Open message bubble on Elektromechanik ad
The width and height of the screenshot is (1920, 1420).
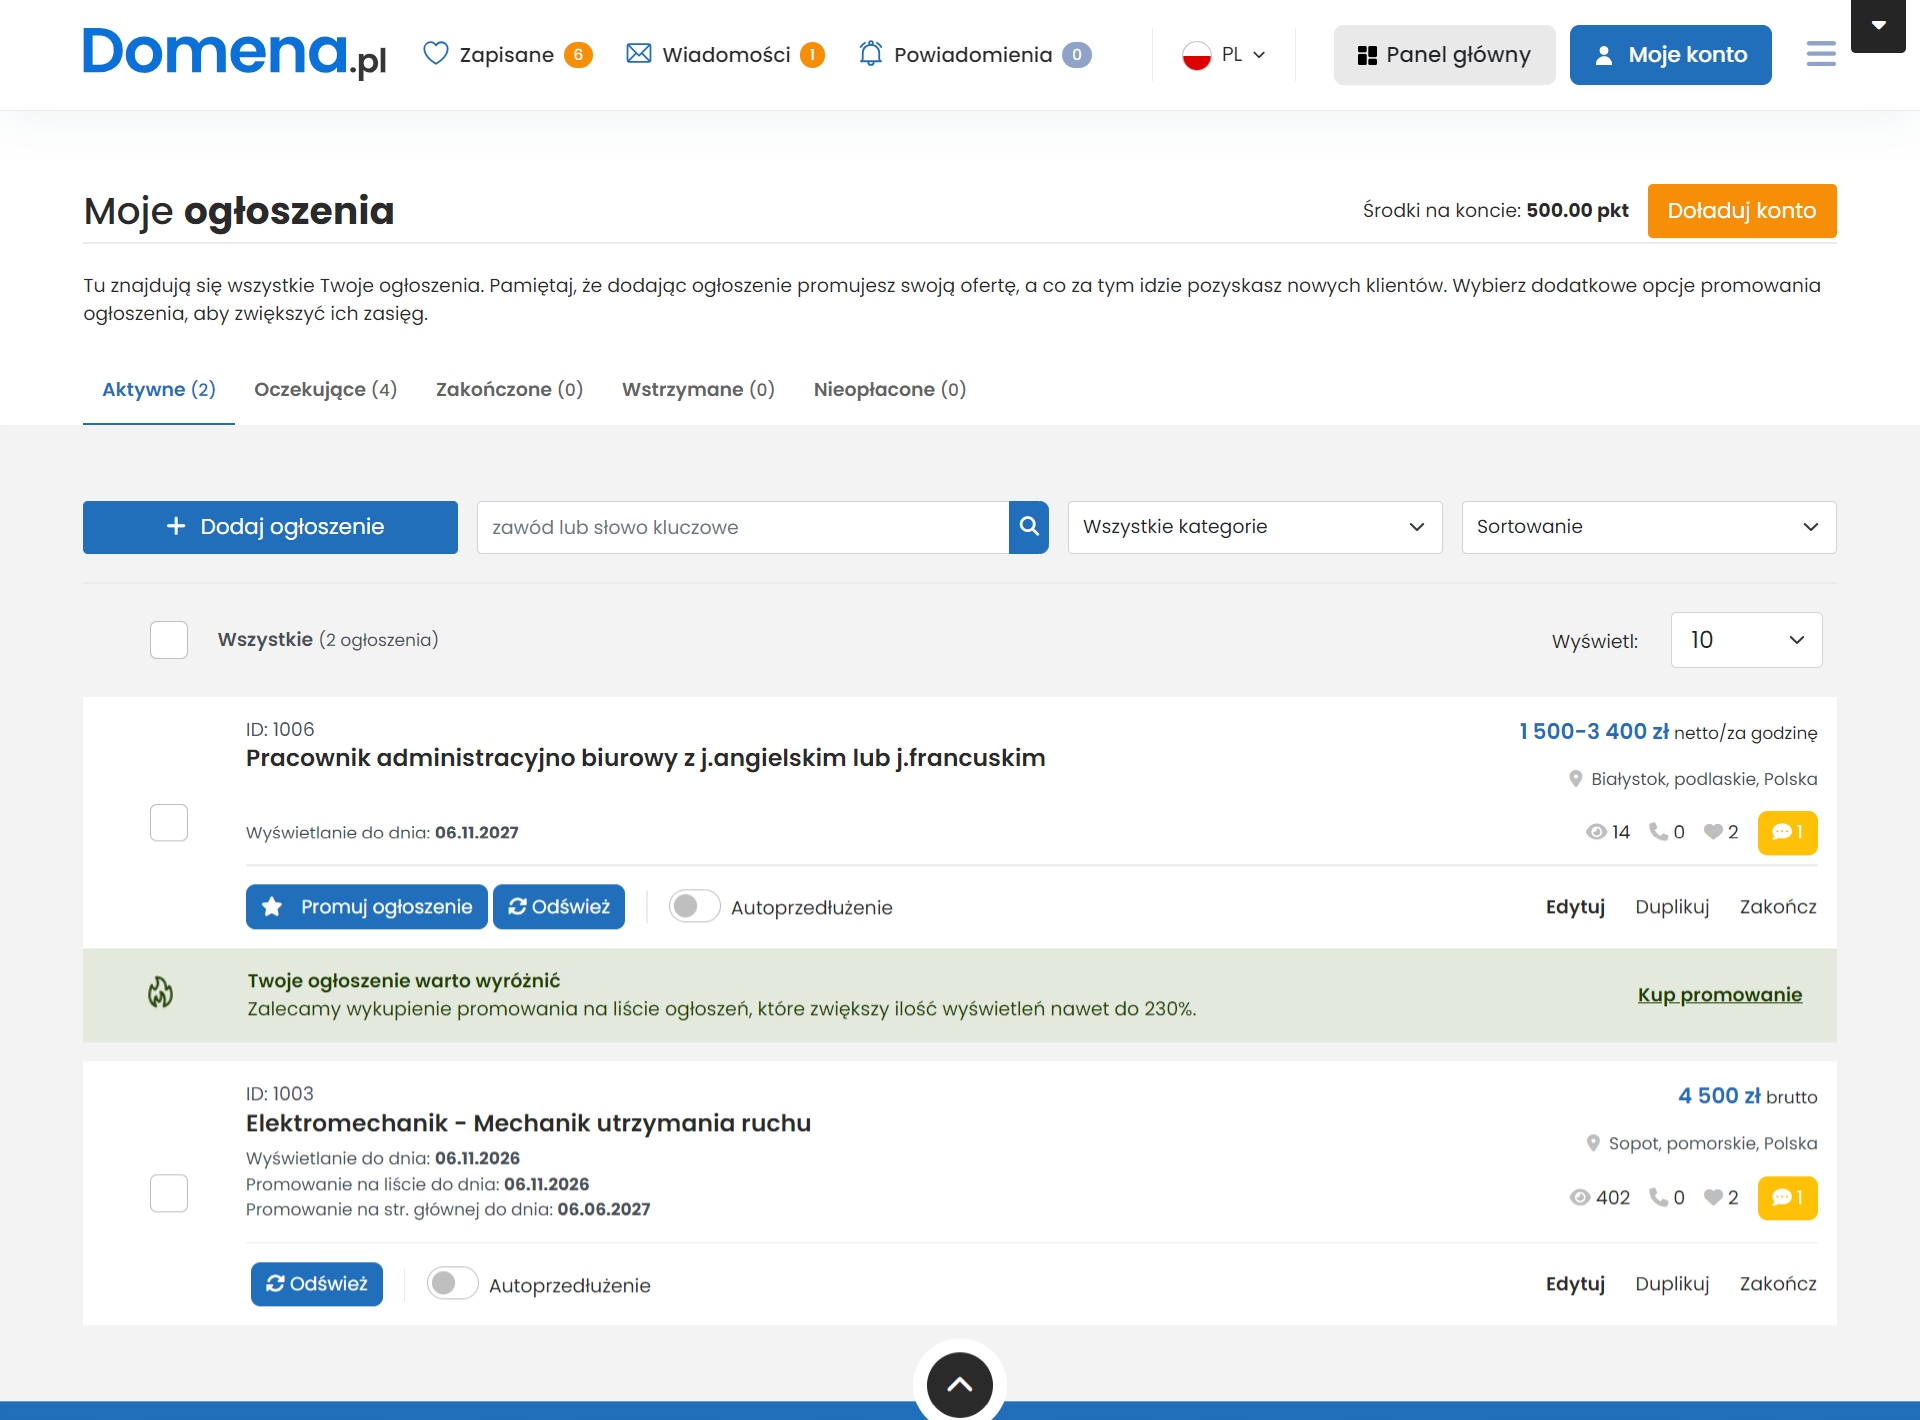pyautogui.click(x=1787, y=1197)
